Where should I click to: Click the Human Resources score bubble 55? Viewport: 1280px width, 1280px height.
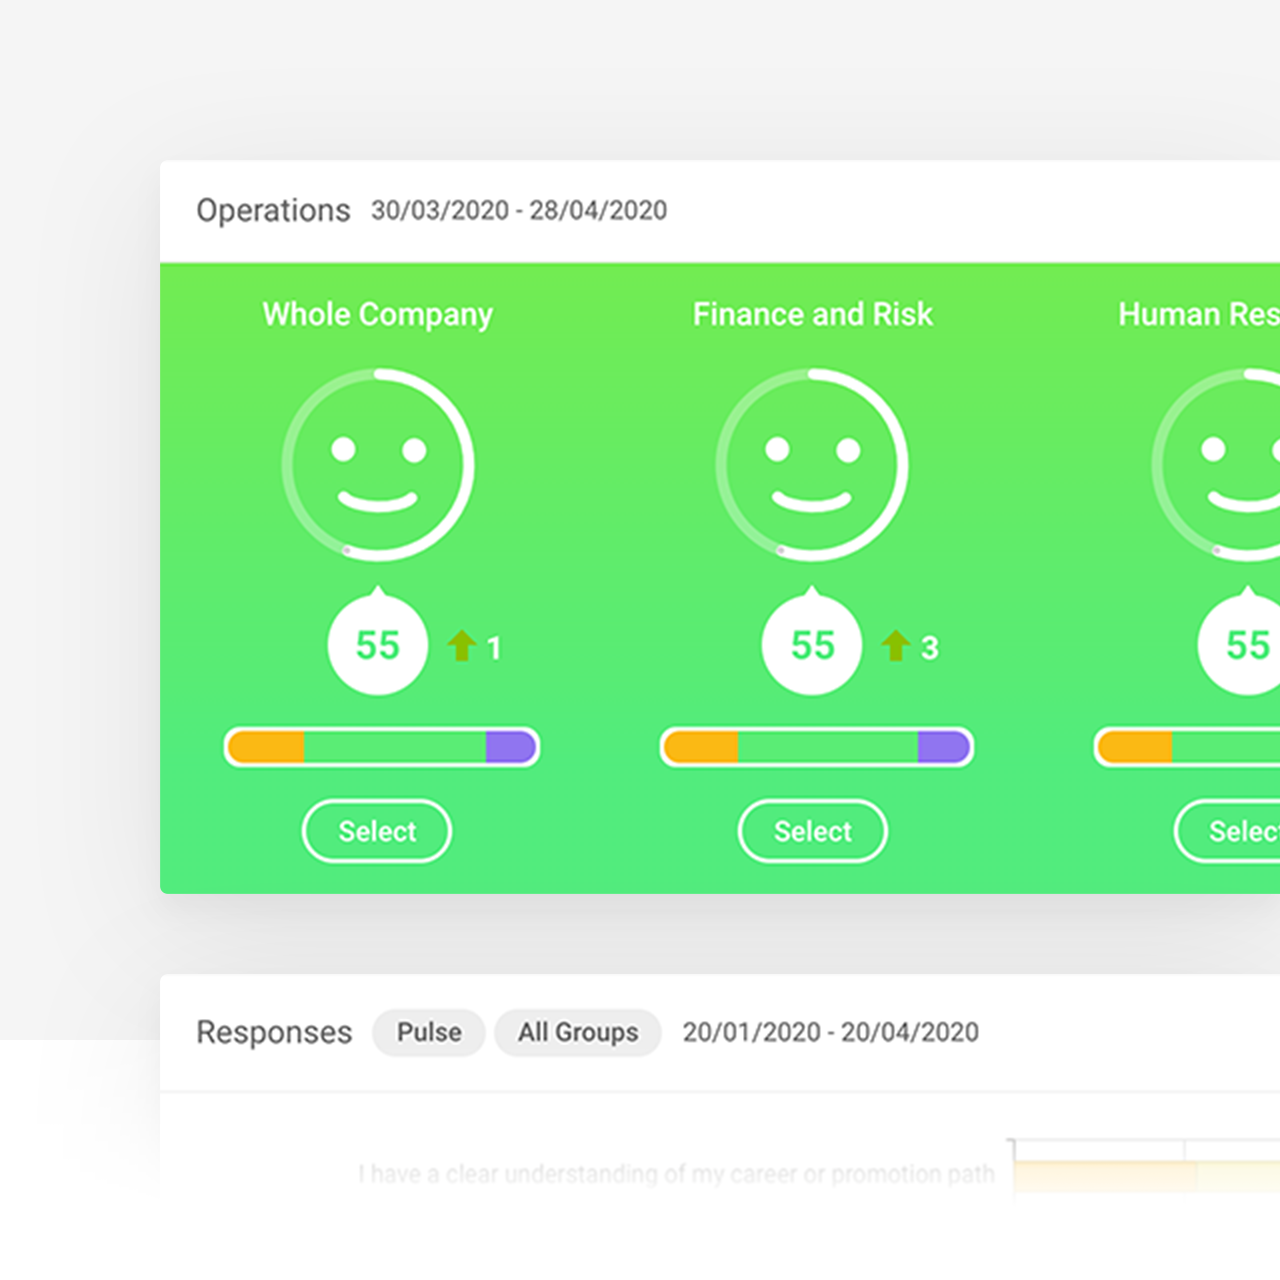point(1240,643)
